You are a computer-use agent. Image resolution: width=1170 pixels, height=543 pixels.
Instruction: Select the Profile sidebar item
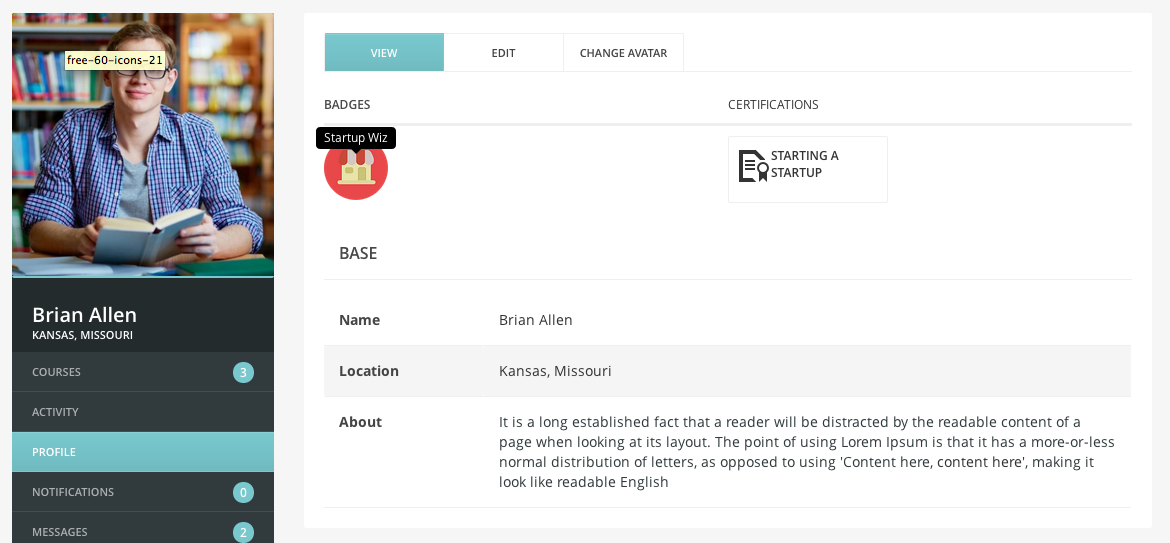[x=54, y=452]
